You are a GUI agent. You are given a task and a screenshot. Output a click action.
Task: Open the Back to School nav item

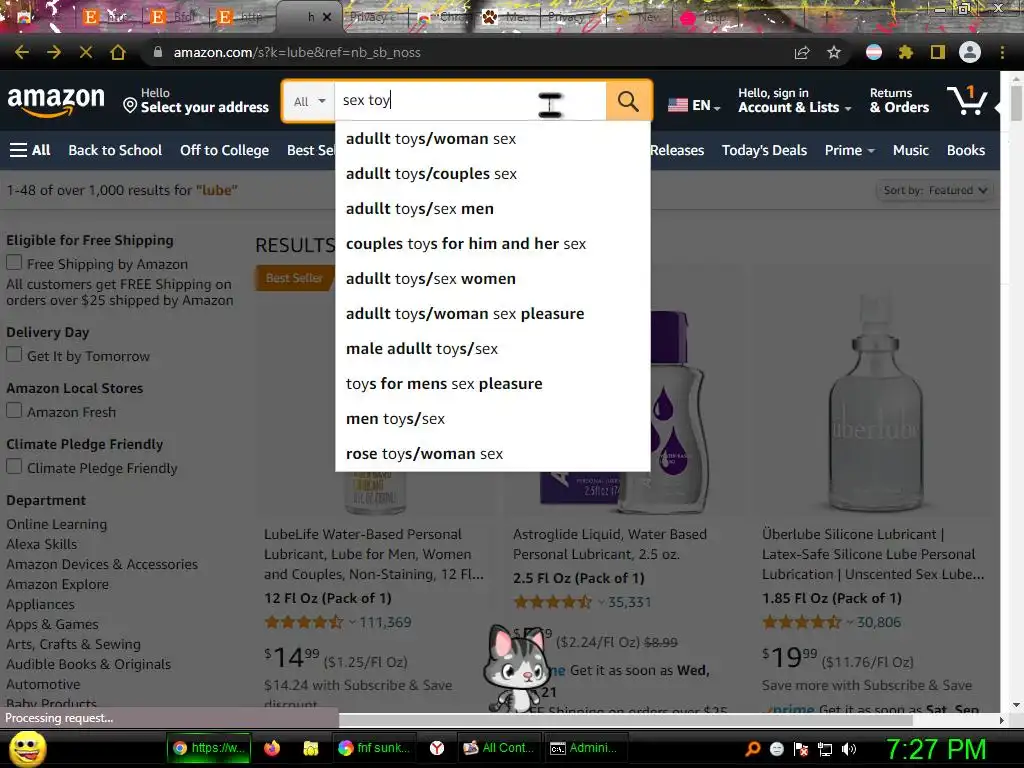tap(115, 150)
